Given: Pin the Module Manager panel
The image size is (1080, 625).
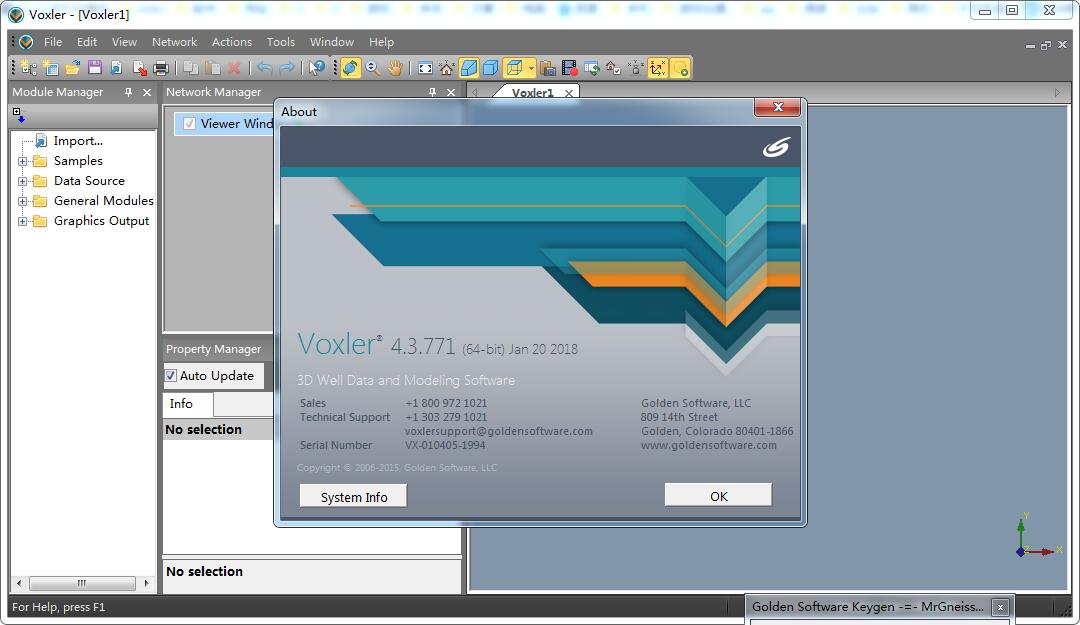Looking at the screenshot, I should (128, 92).
